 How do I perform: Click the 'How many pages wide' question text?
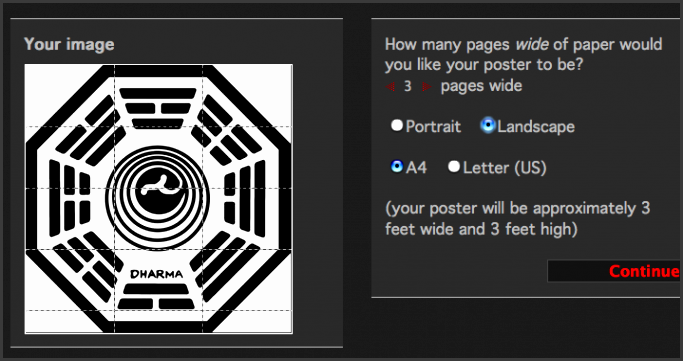[524, 54]
